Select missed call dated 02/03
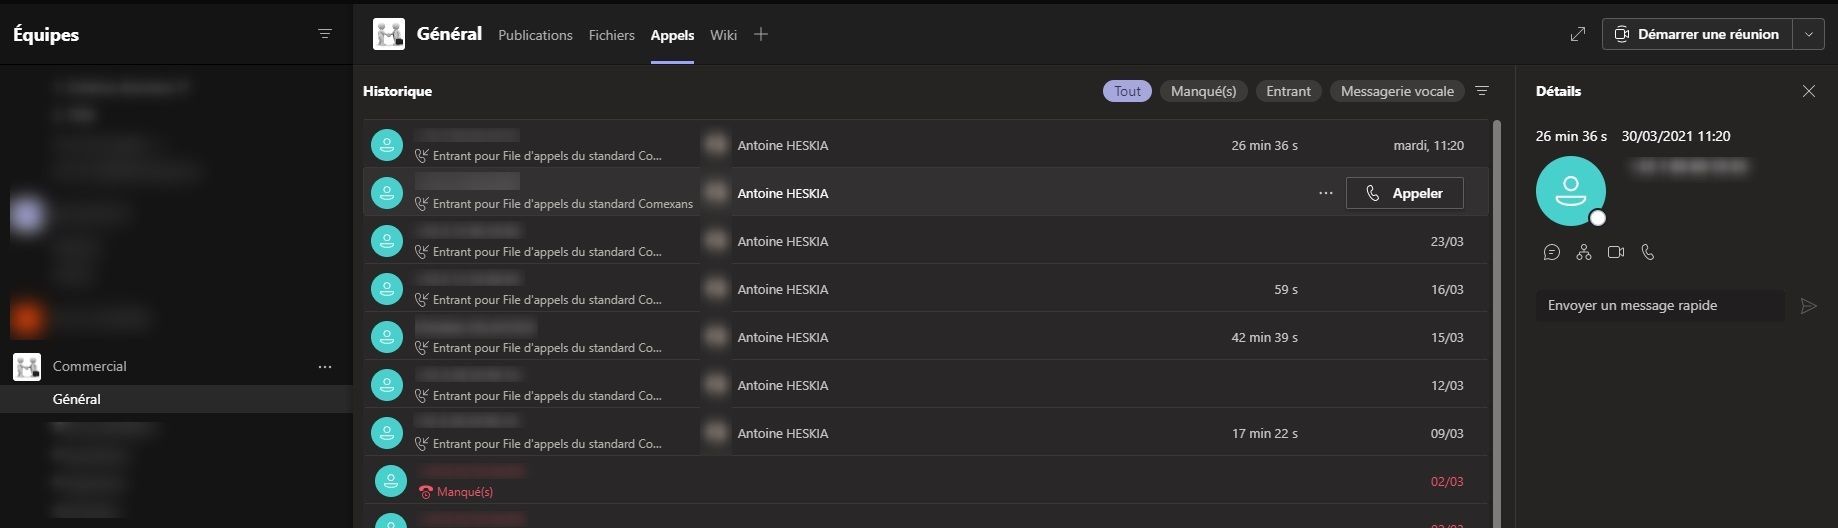This screenshot has width=1838, height=528. point(926,481)
